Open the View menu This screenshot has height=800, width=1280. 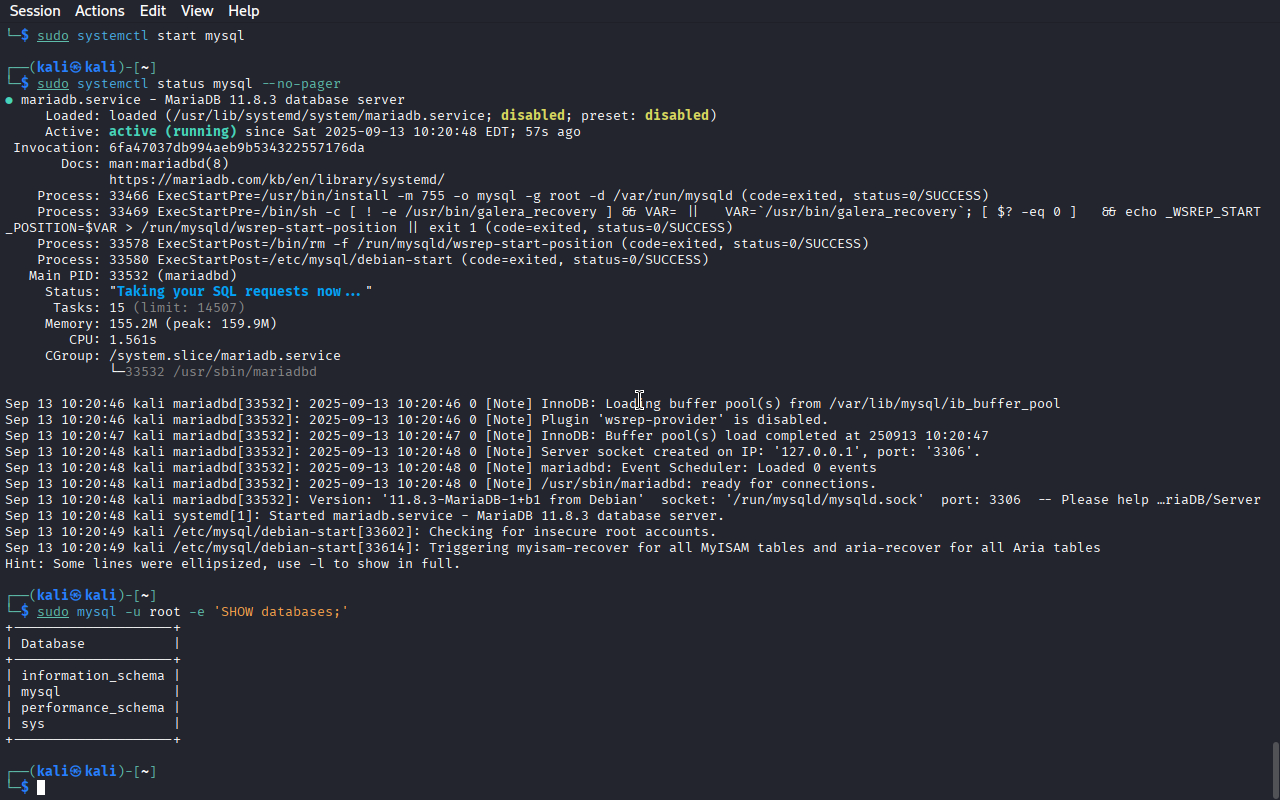[197, 11]
